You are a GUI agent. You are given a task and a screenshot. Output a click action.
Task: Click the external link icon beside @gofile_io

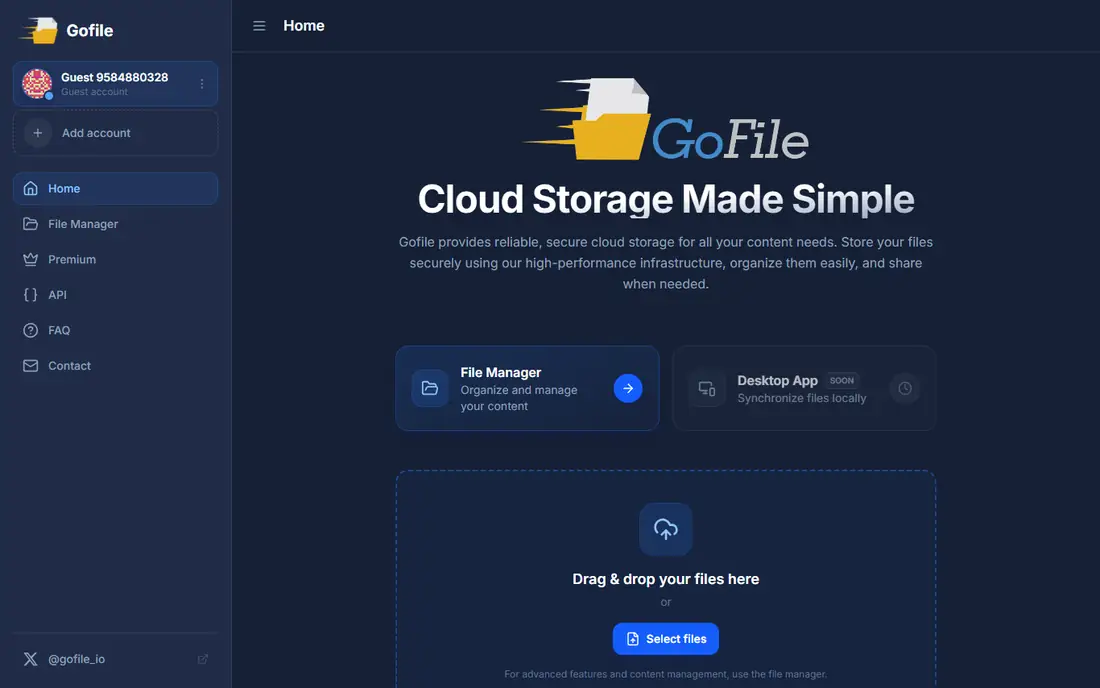tap(203, 659)
